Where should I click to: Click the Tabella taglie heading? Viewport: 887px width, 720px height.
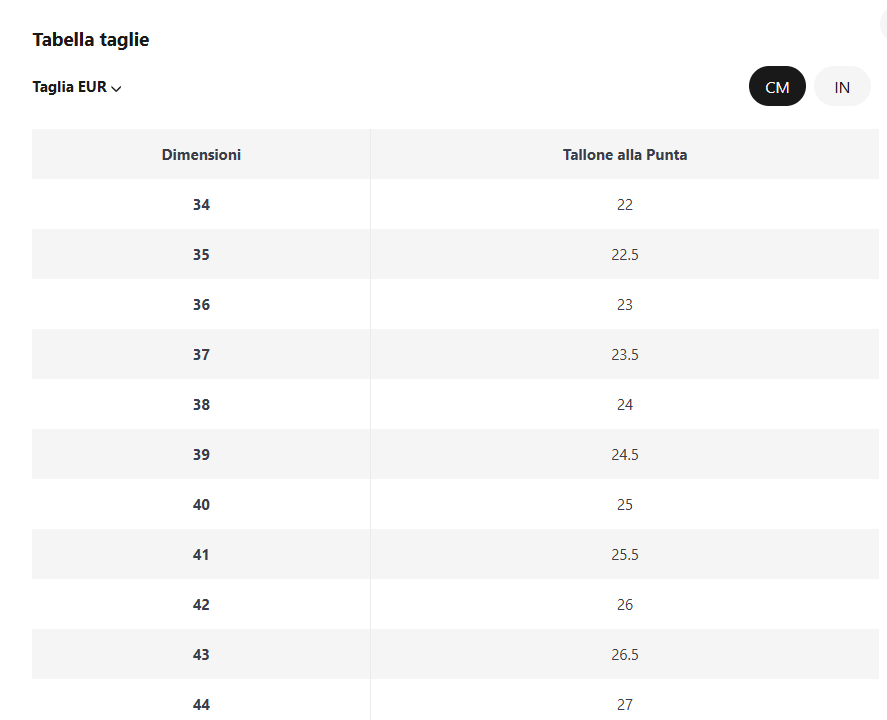pyautogui.click(x=91, y=40)
